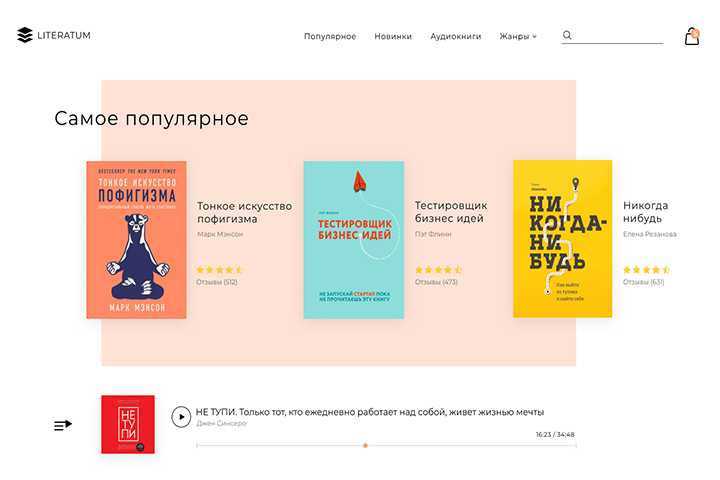This screenshot has width=720, height=480.
Task: Select audiobook author Джен Синсеро
Action: 221,424
